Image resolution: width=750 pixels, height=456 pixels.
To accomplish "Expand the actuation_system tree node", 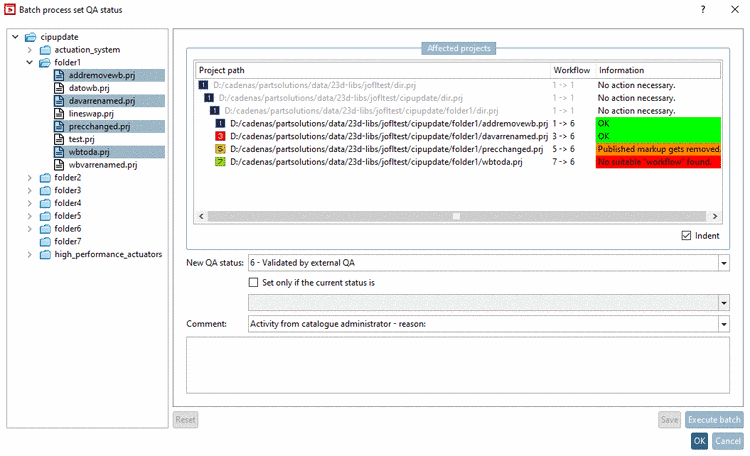I will (x=30, y=50).
